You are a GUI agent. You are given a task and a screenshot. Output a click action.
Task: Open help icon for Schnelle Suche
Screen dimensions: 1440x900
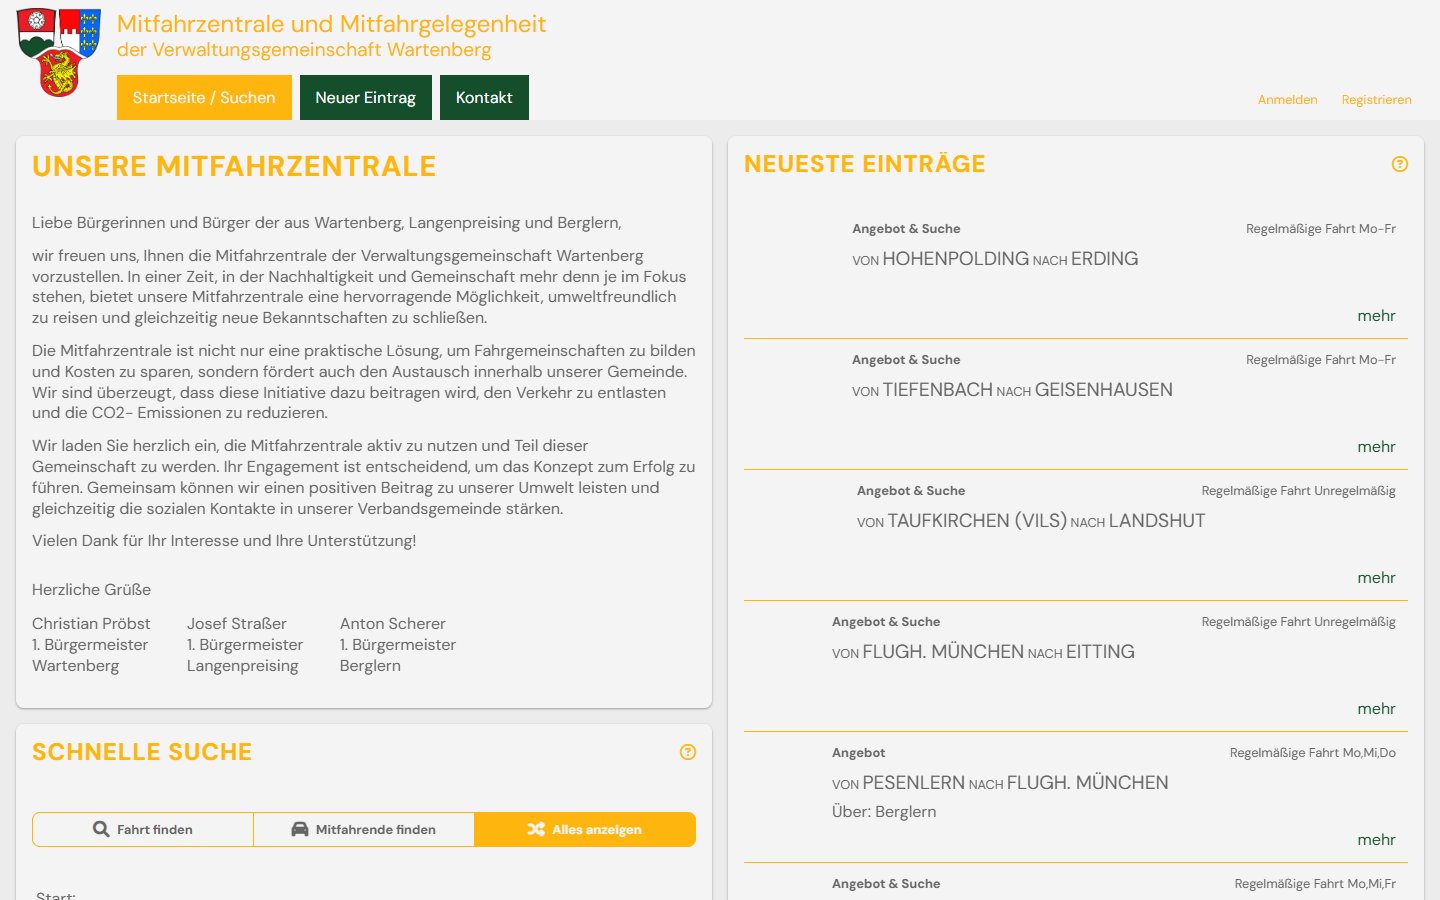click(x=688, y=752)
